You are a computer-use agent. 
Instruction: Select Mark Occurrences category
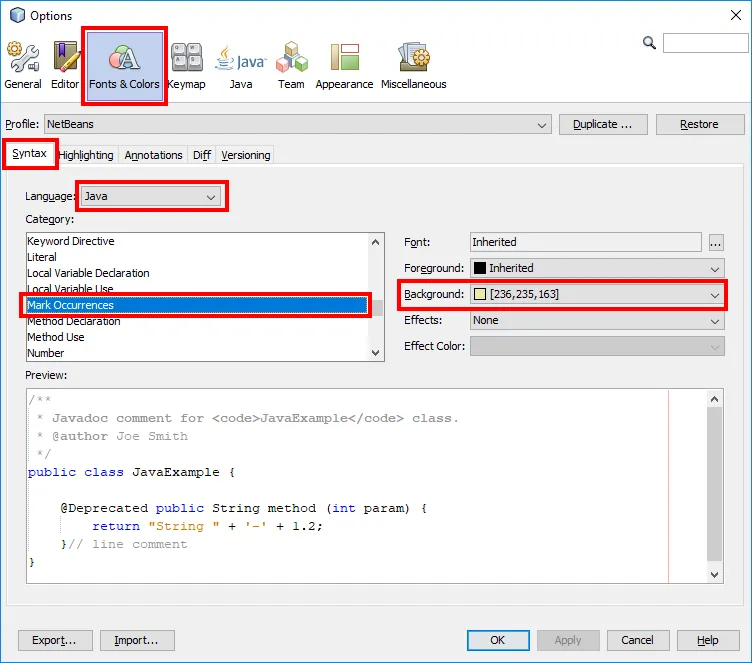coord(197,305)
